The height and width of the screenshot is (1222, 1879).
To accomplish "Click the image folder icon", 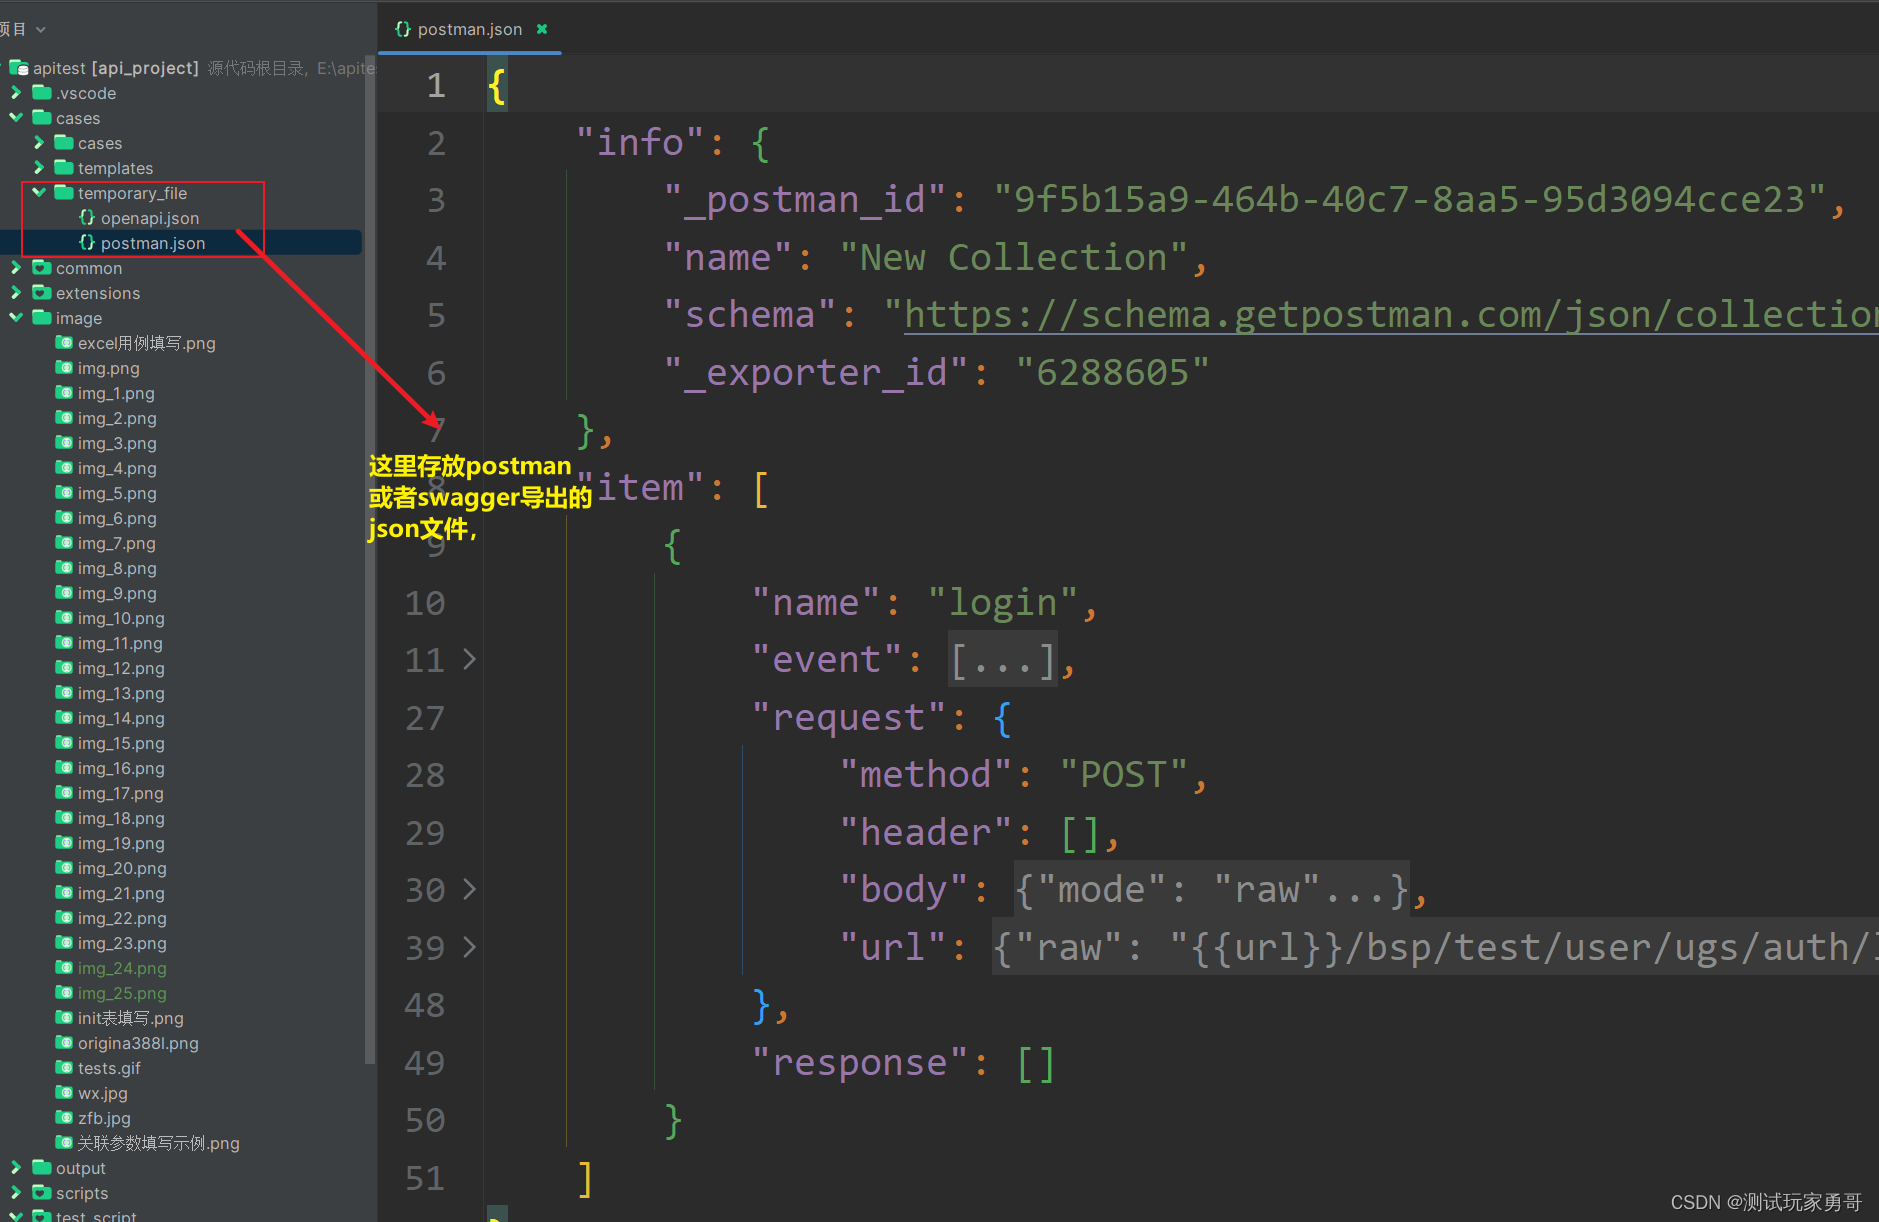I will point(42,317).
